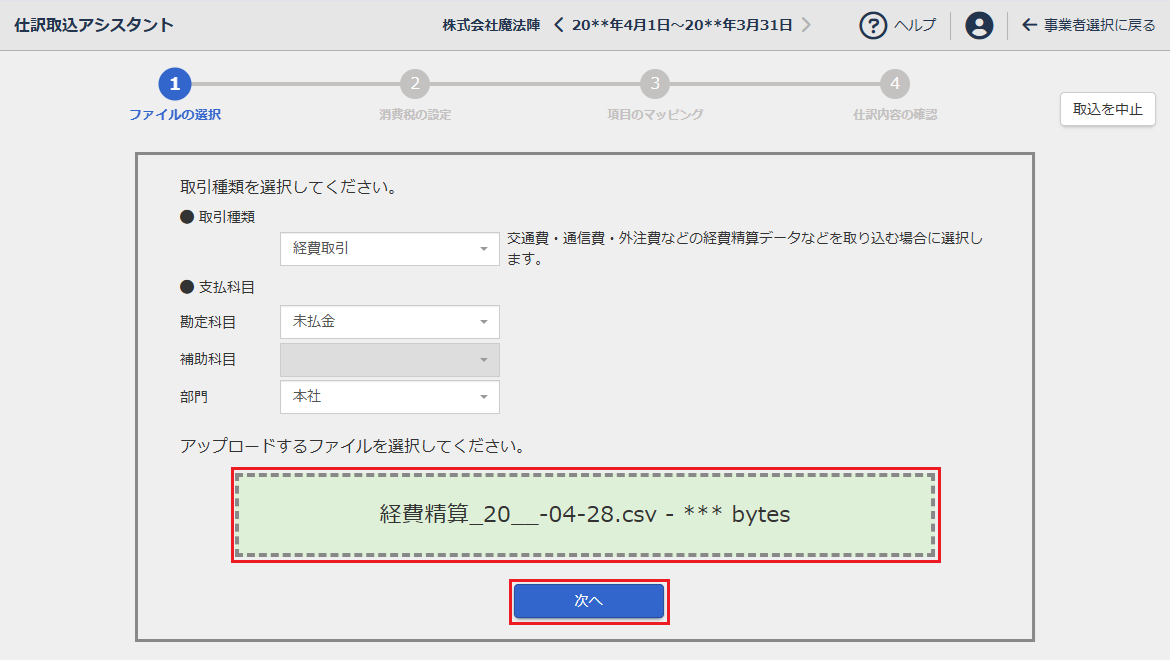Open the user account profile icon
Viewport: 1170px width, 660px height.
tap(979, 25)
